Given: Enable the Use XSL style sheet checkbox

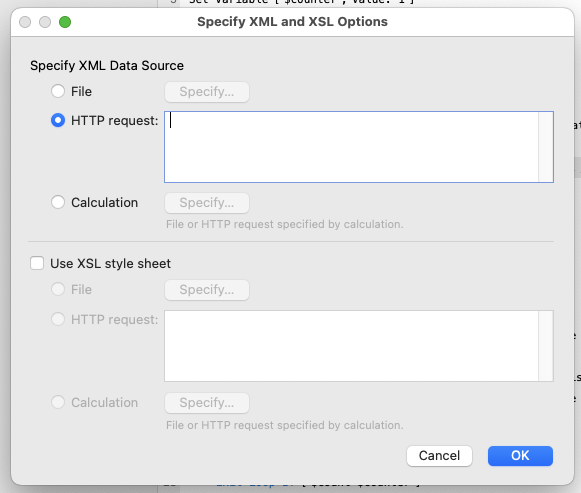Looking at the screenshot, I should tap(37, 263).
